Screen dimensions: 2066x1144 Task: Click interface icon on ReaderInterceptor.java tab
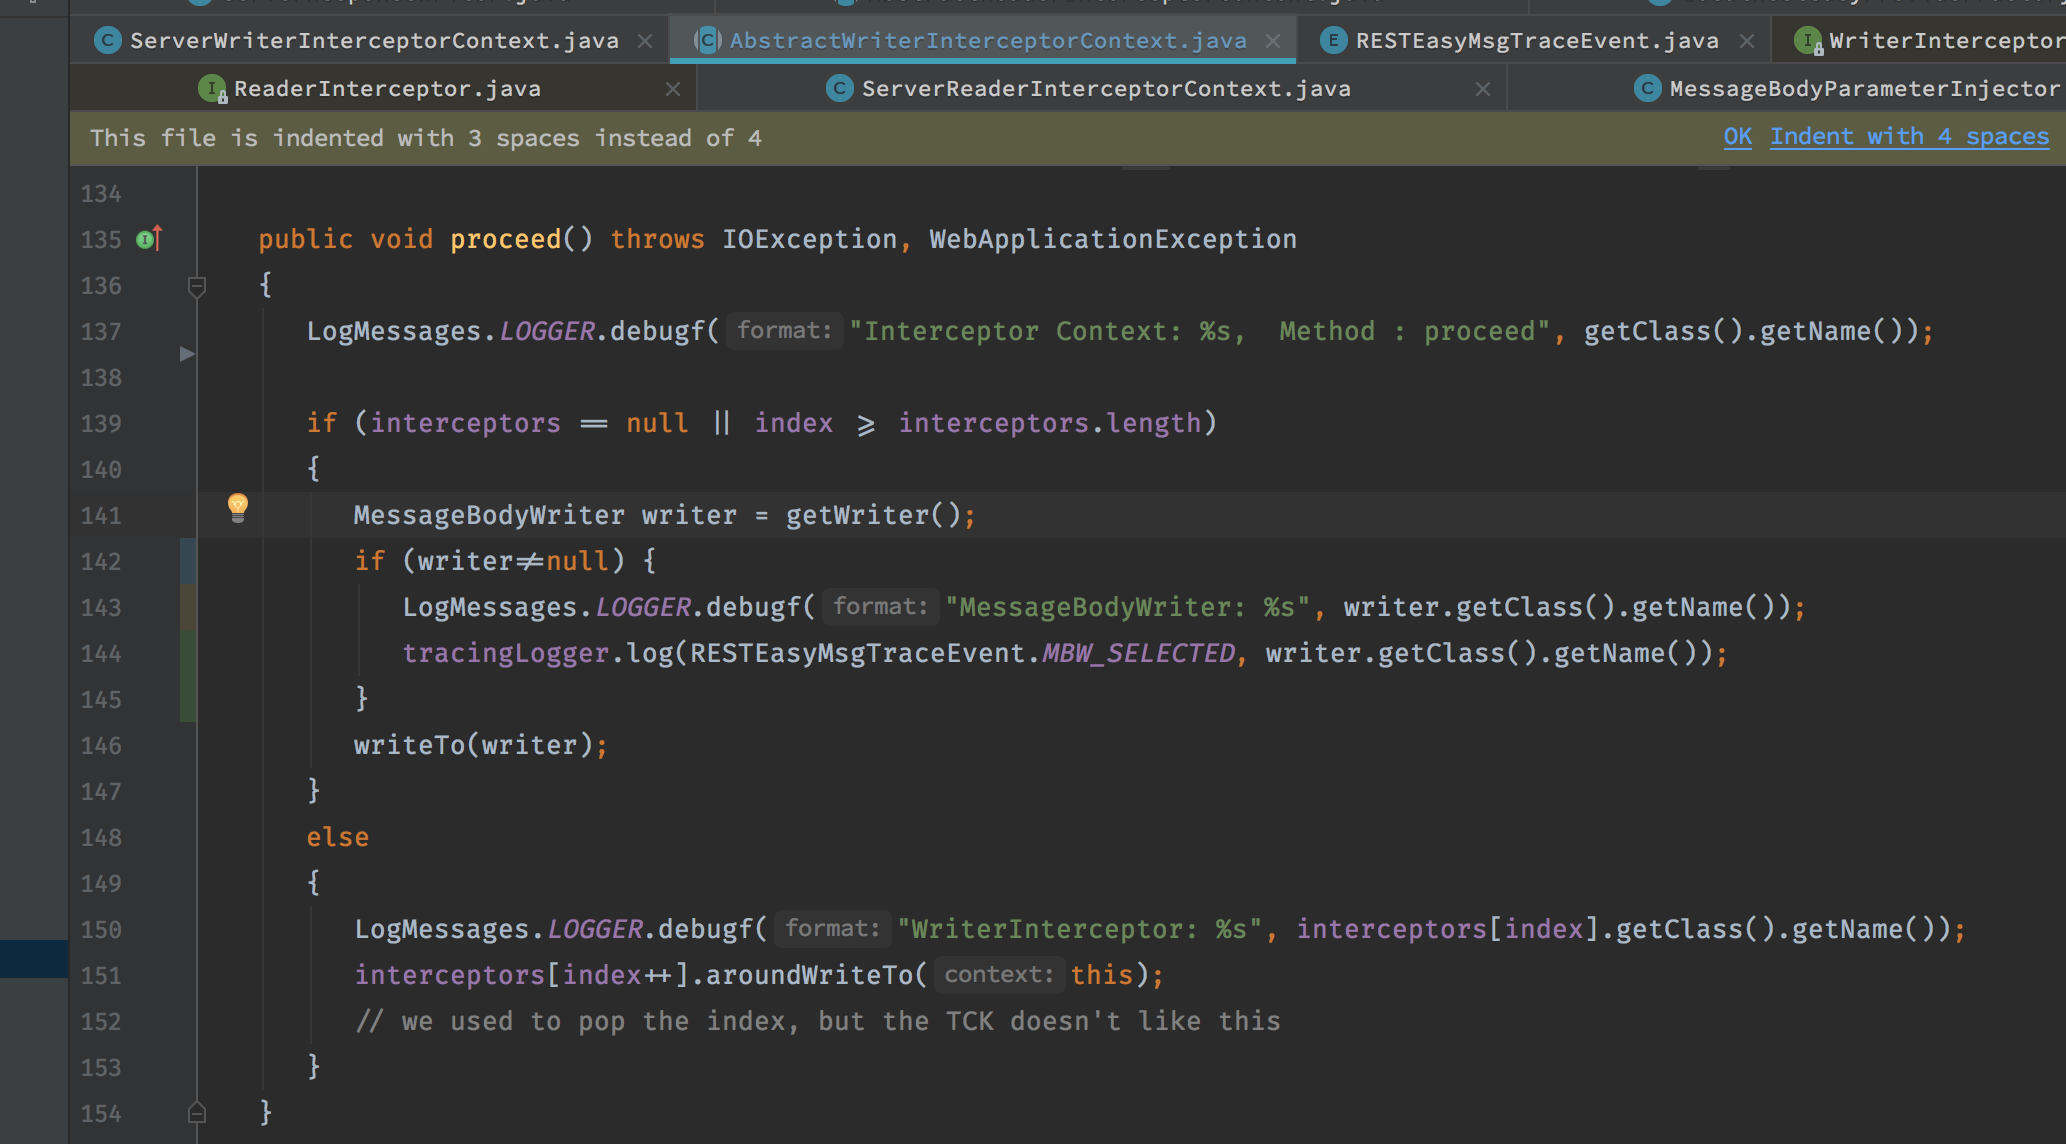click(212, 89)
